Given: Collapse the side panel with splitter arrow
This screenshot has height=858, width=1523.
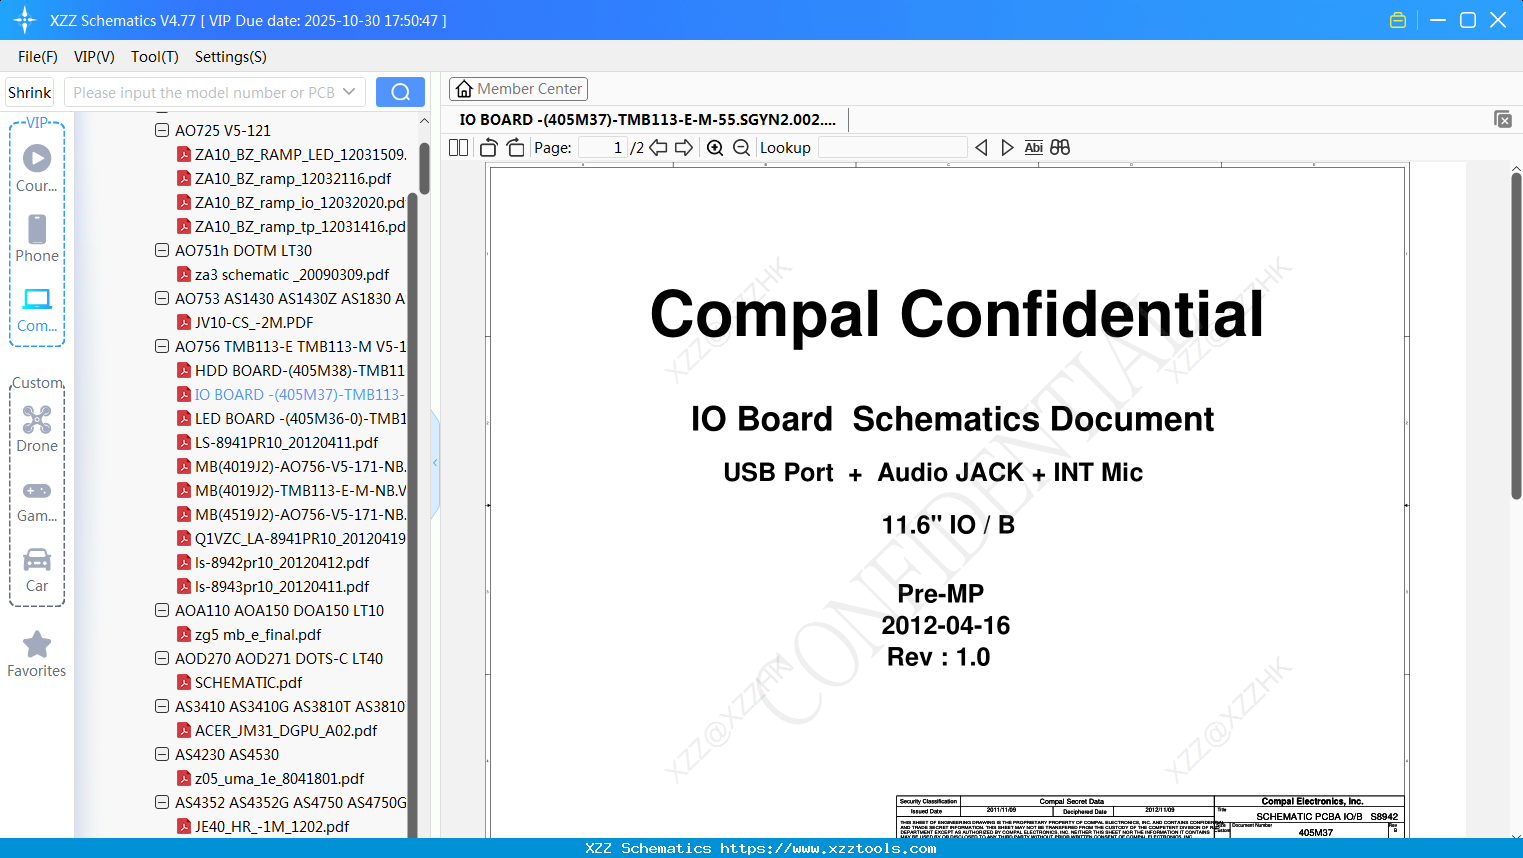Looking at the screenshot, I should coord(435,463).
